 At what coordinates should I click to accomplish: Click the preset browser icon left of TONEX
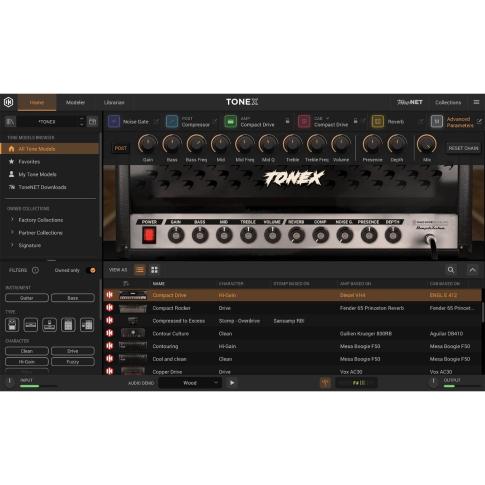point(10,122)
